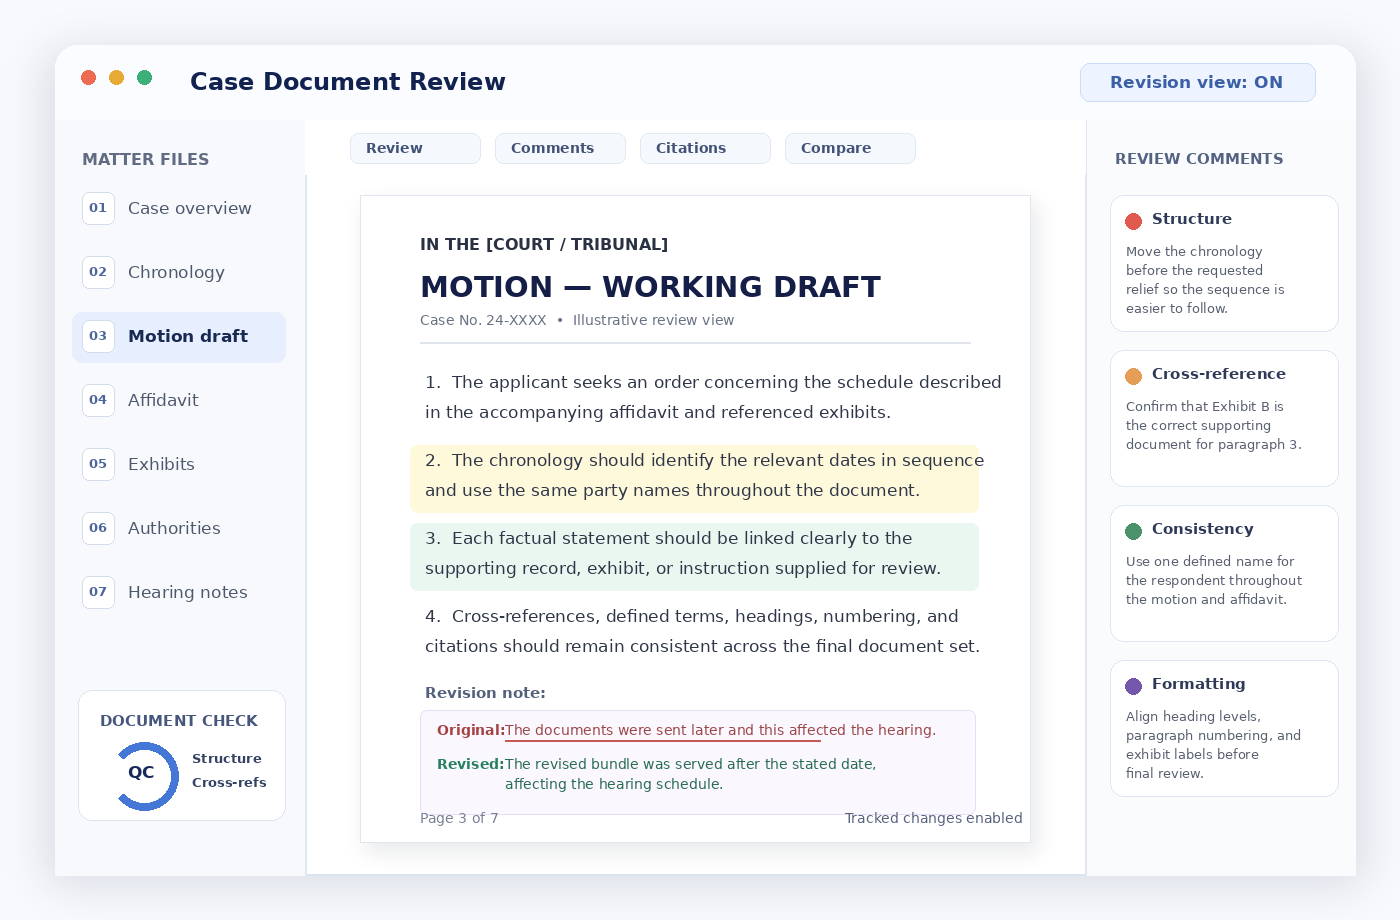Screen dimensions: 1400x920
Task: Click the green Revised text line
Action: tap(690, 774)
